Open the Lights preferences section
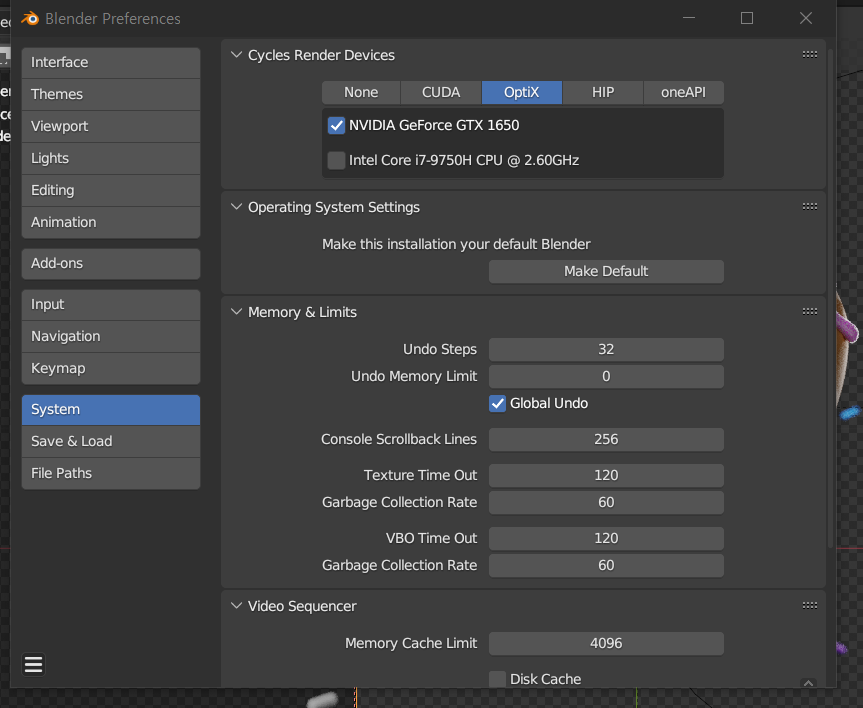This screenshot has height=708, width=863. 111,158
